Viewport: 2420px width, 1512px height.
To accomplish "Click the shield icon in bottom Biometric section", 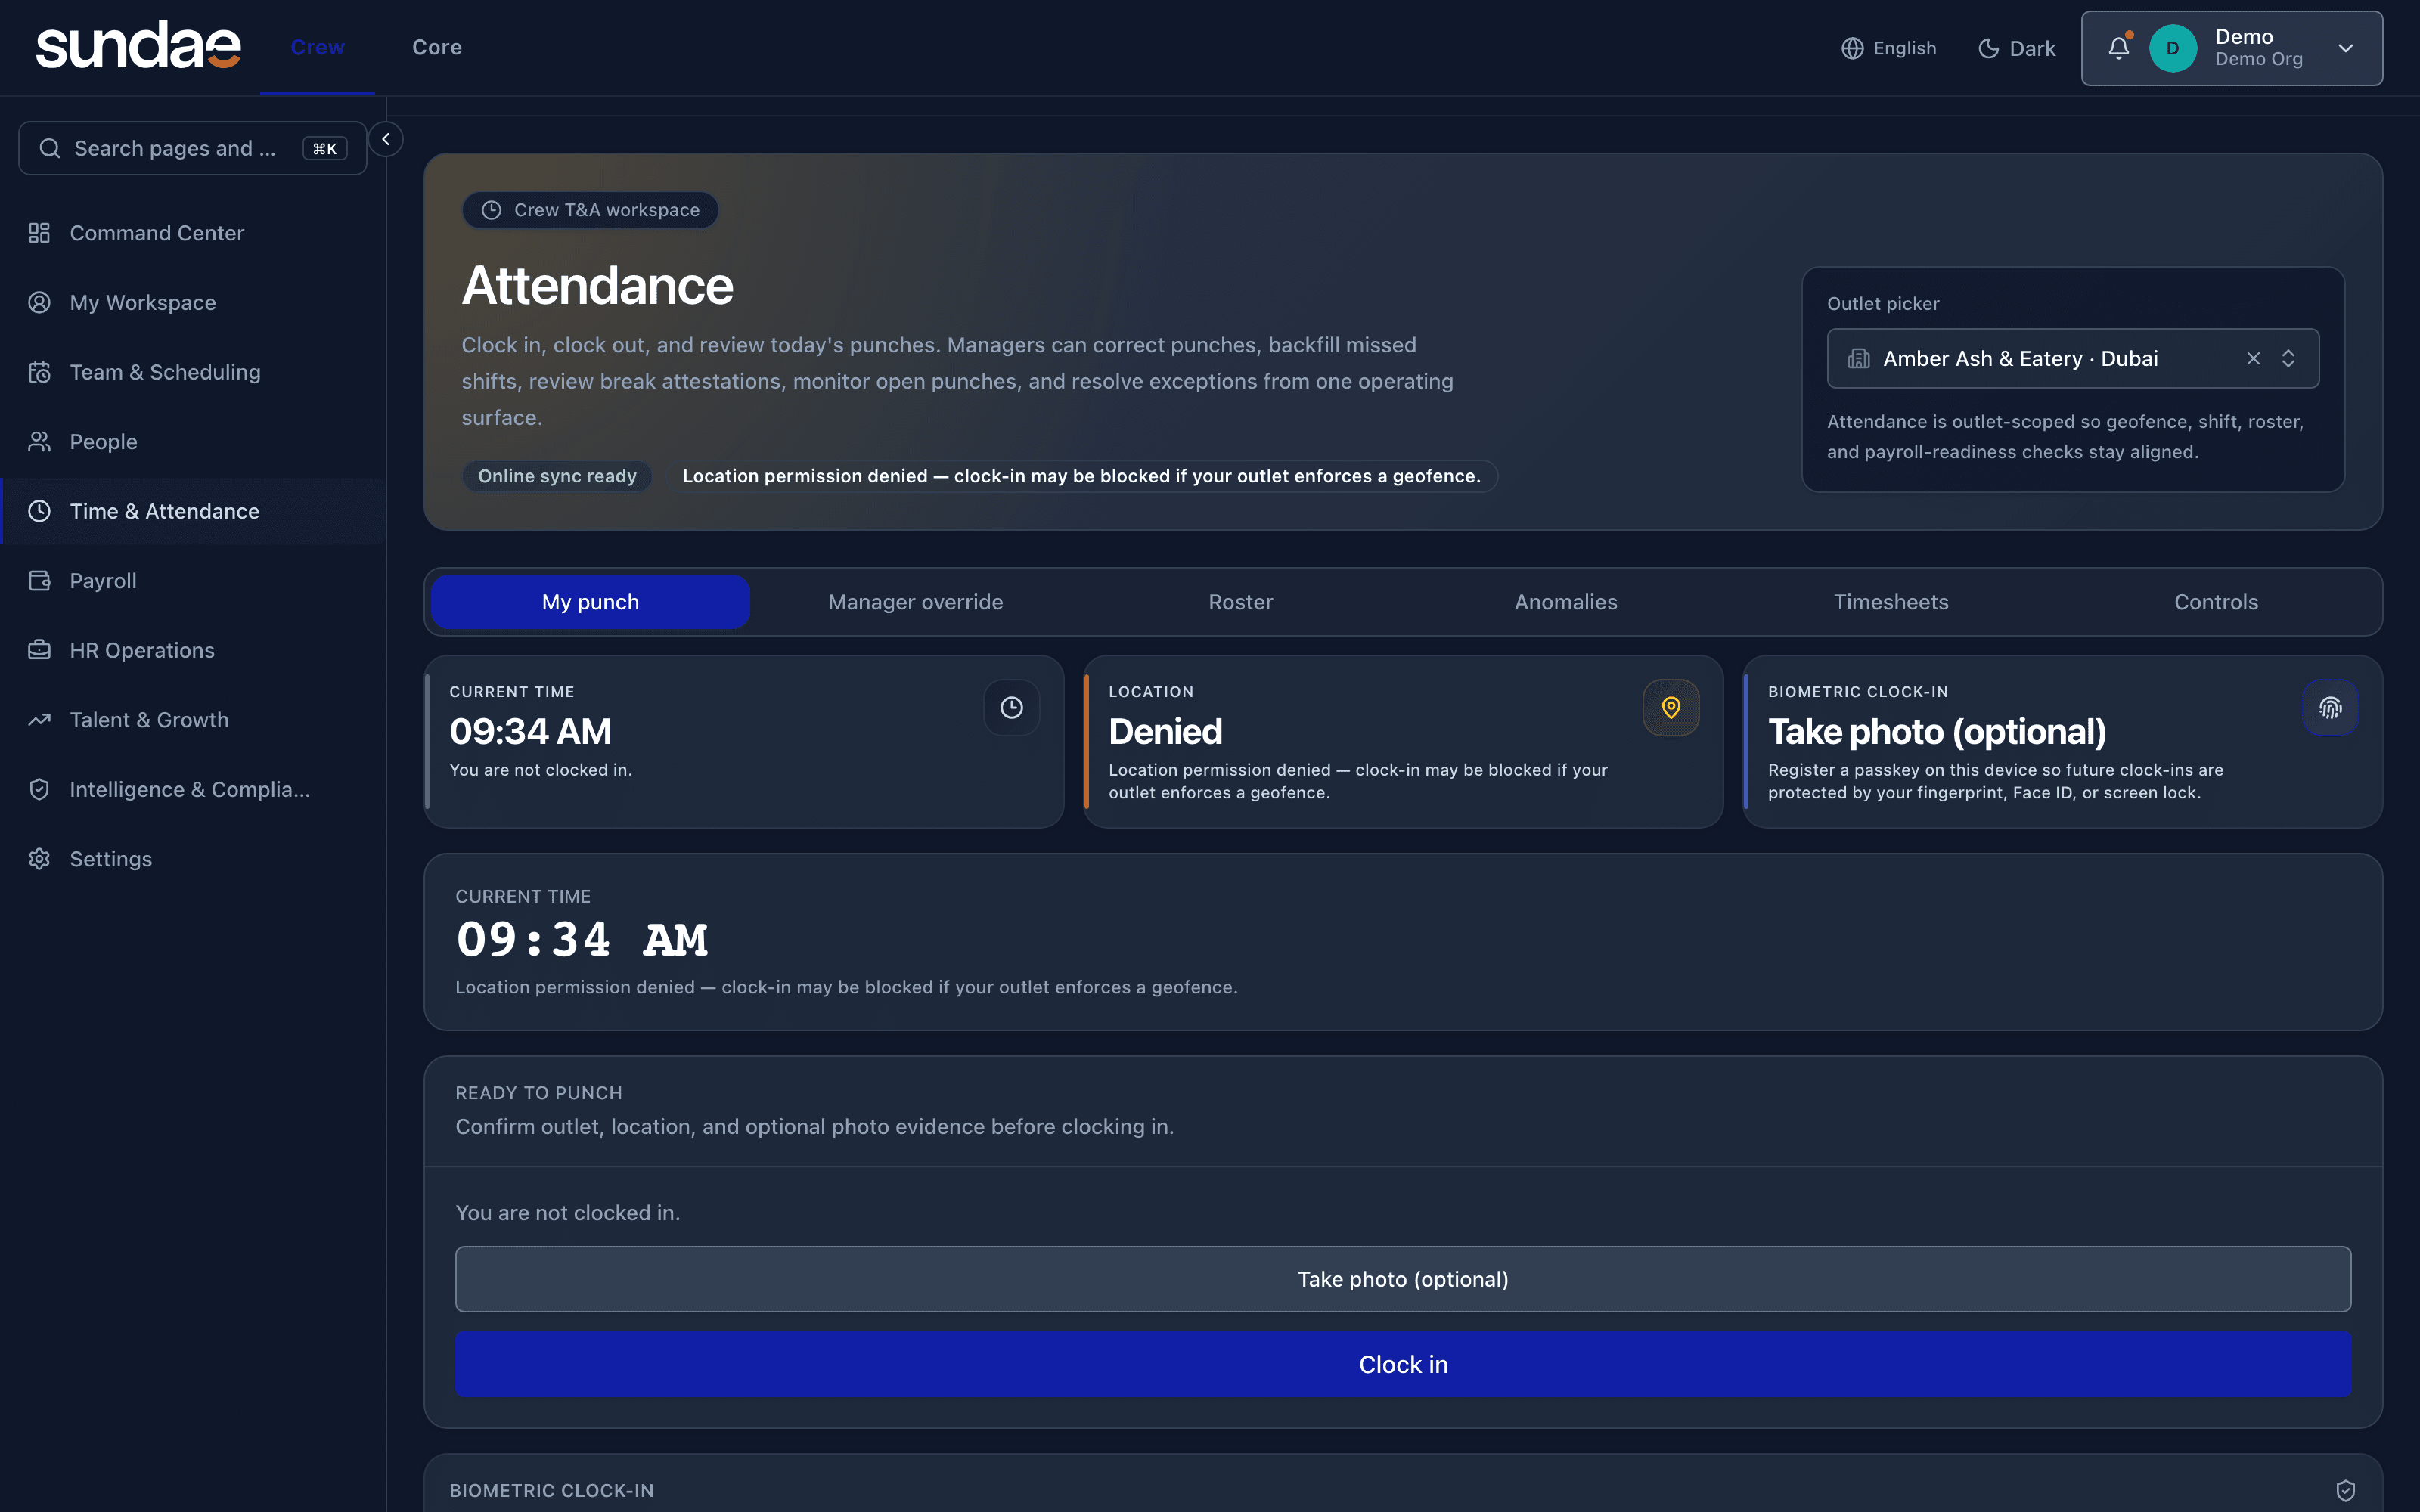I will pos(2345,1490).
